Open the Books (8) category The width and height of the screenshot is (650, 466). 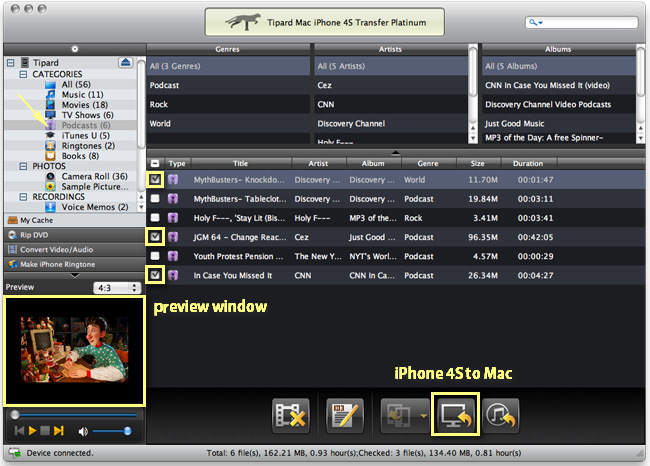click(x=80, y=156)
